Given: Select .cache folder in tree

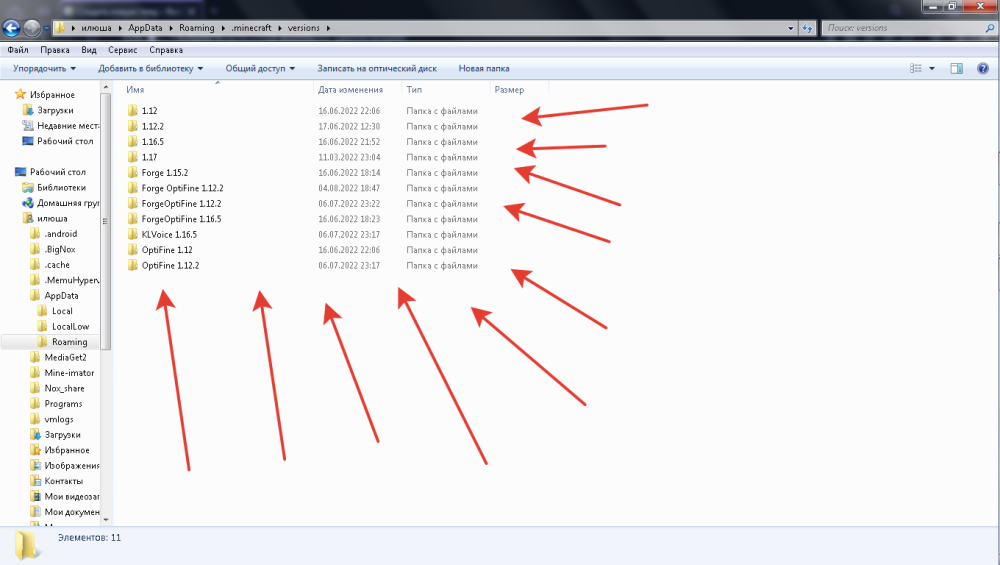Looking at the screenshot, I should point(57,265).
